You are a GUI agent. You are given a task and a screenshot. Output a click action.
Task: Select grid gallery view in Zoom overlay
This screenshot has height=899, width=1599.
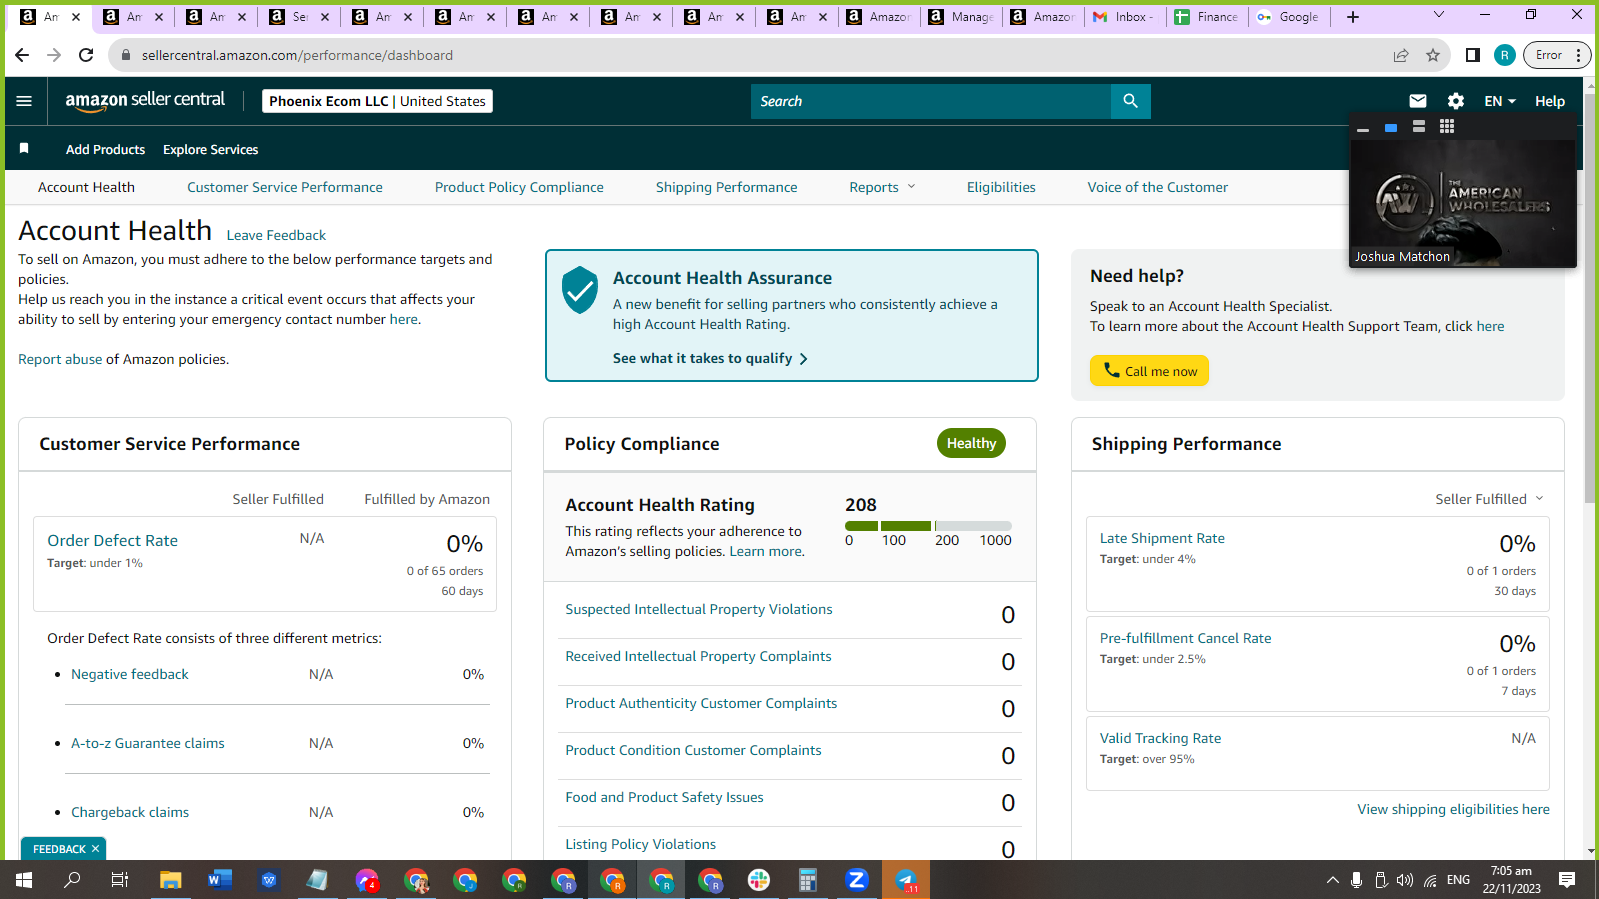[x=1446, y=127]
